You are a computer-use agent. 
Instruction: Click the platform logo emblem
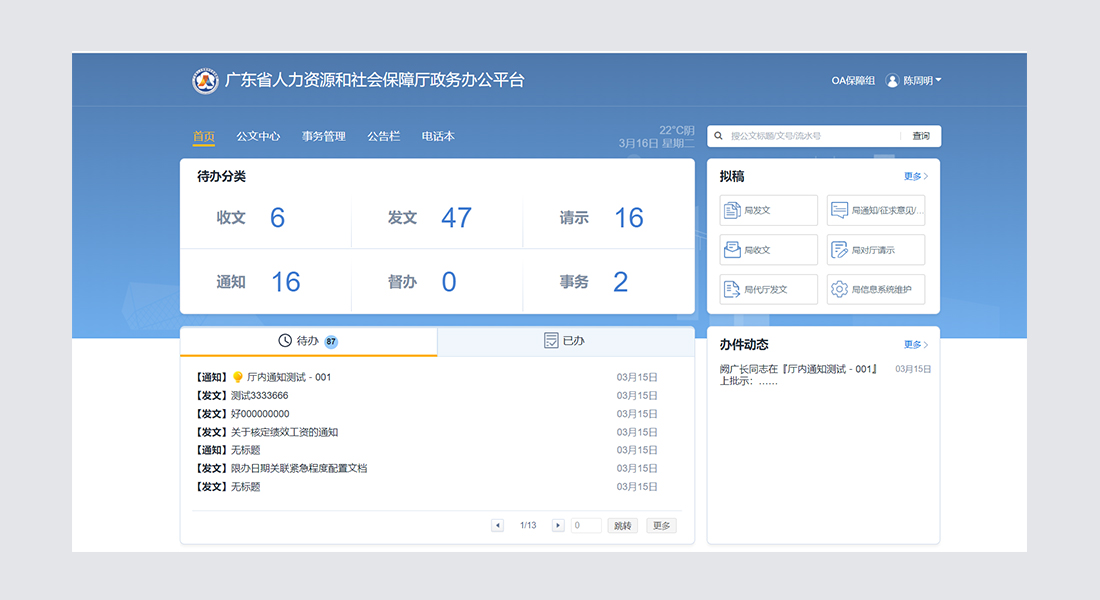[x=205, y=81]
